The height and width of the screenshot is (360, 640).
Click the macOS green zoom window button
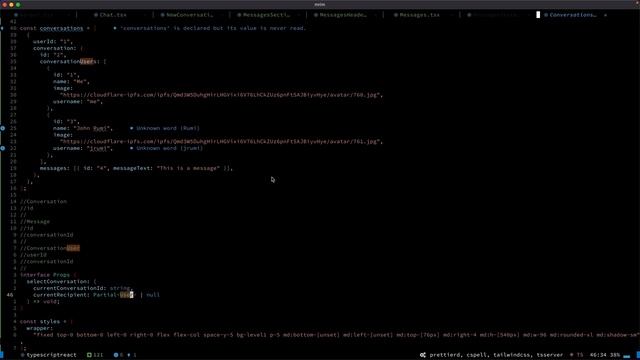(18, 4)
